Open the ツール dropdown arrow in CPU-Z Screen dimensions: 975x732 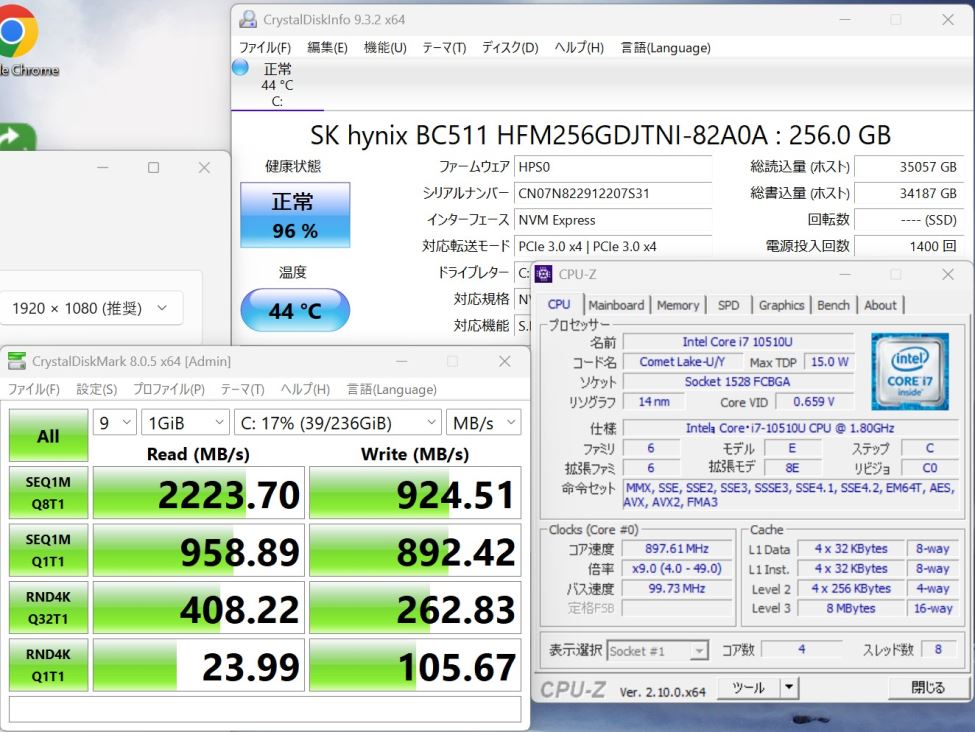(x=789, y=687)
